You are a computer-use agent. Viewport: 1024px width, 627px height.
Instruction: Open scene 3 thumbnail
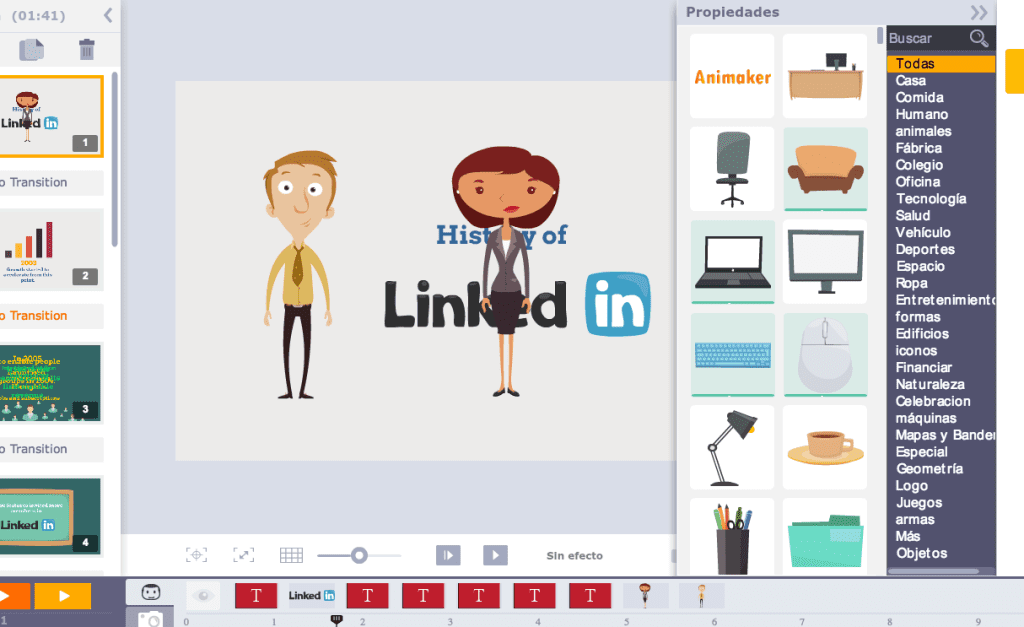point(52,383)
